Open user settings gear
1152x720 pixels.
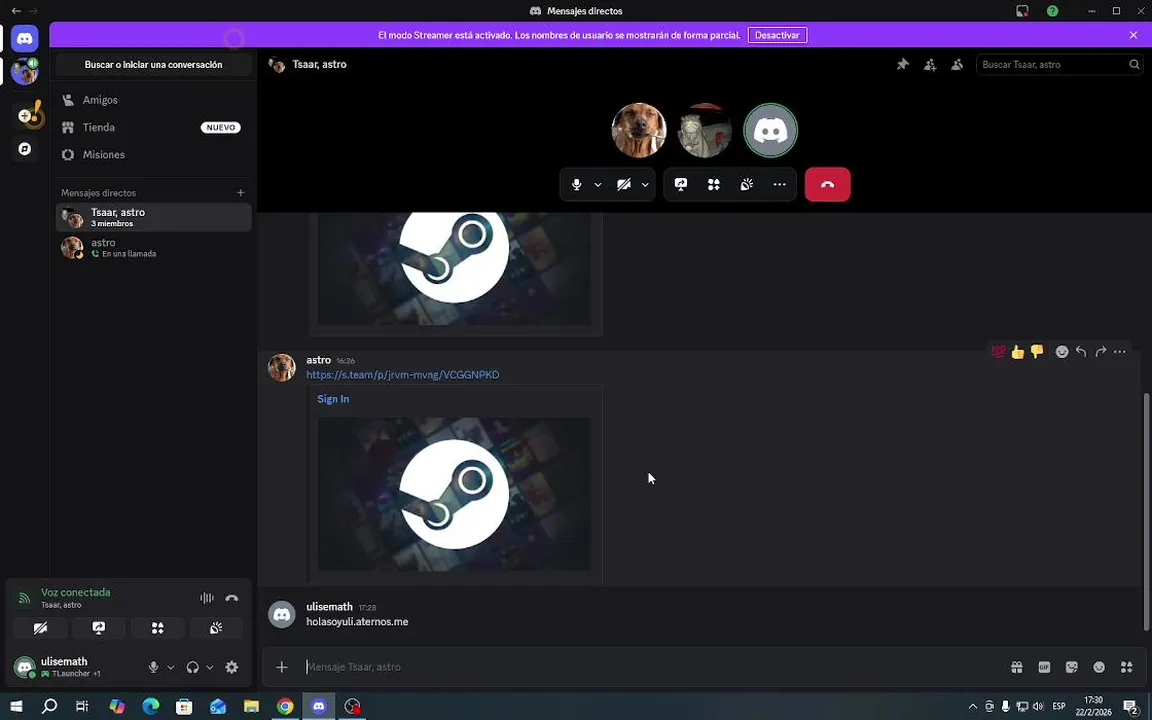tap(231, 667)
